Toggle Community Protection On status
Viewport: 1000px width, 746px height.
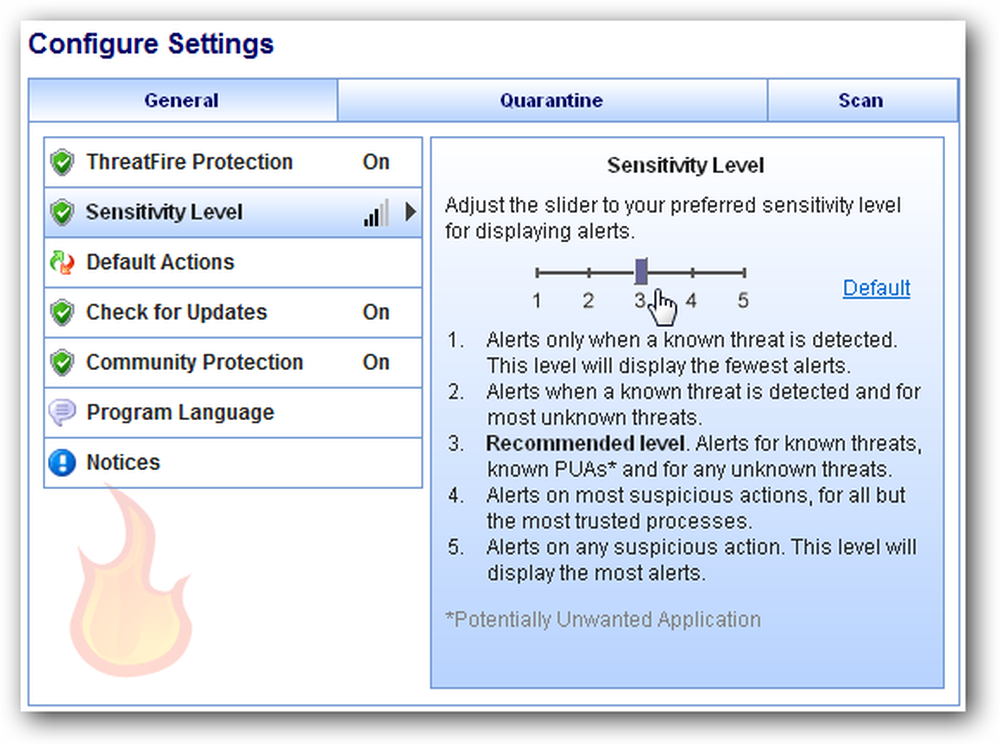tap(376, 362)
